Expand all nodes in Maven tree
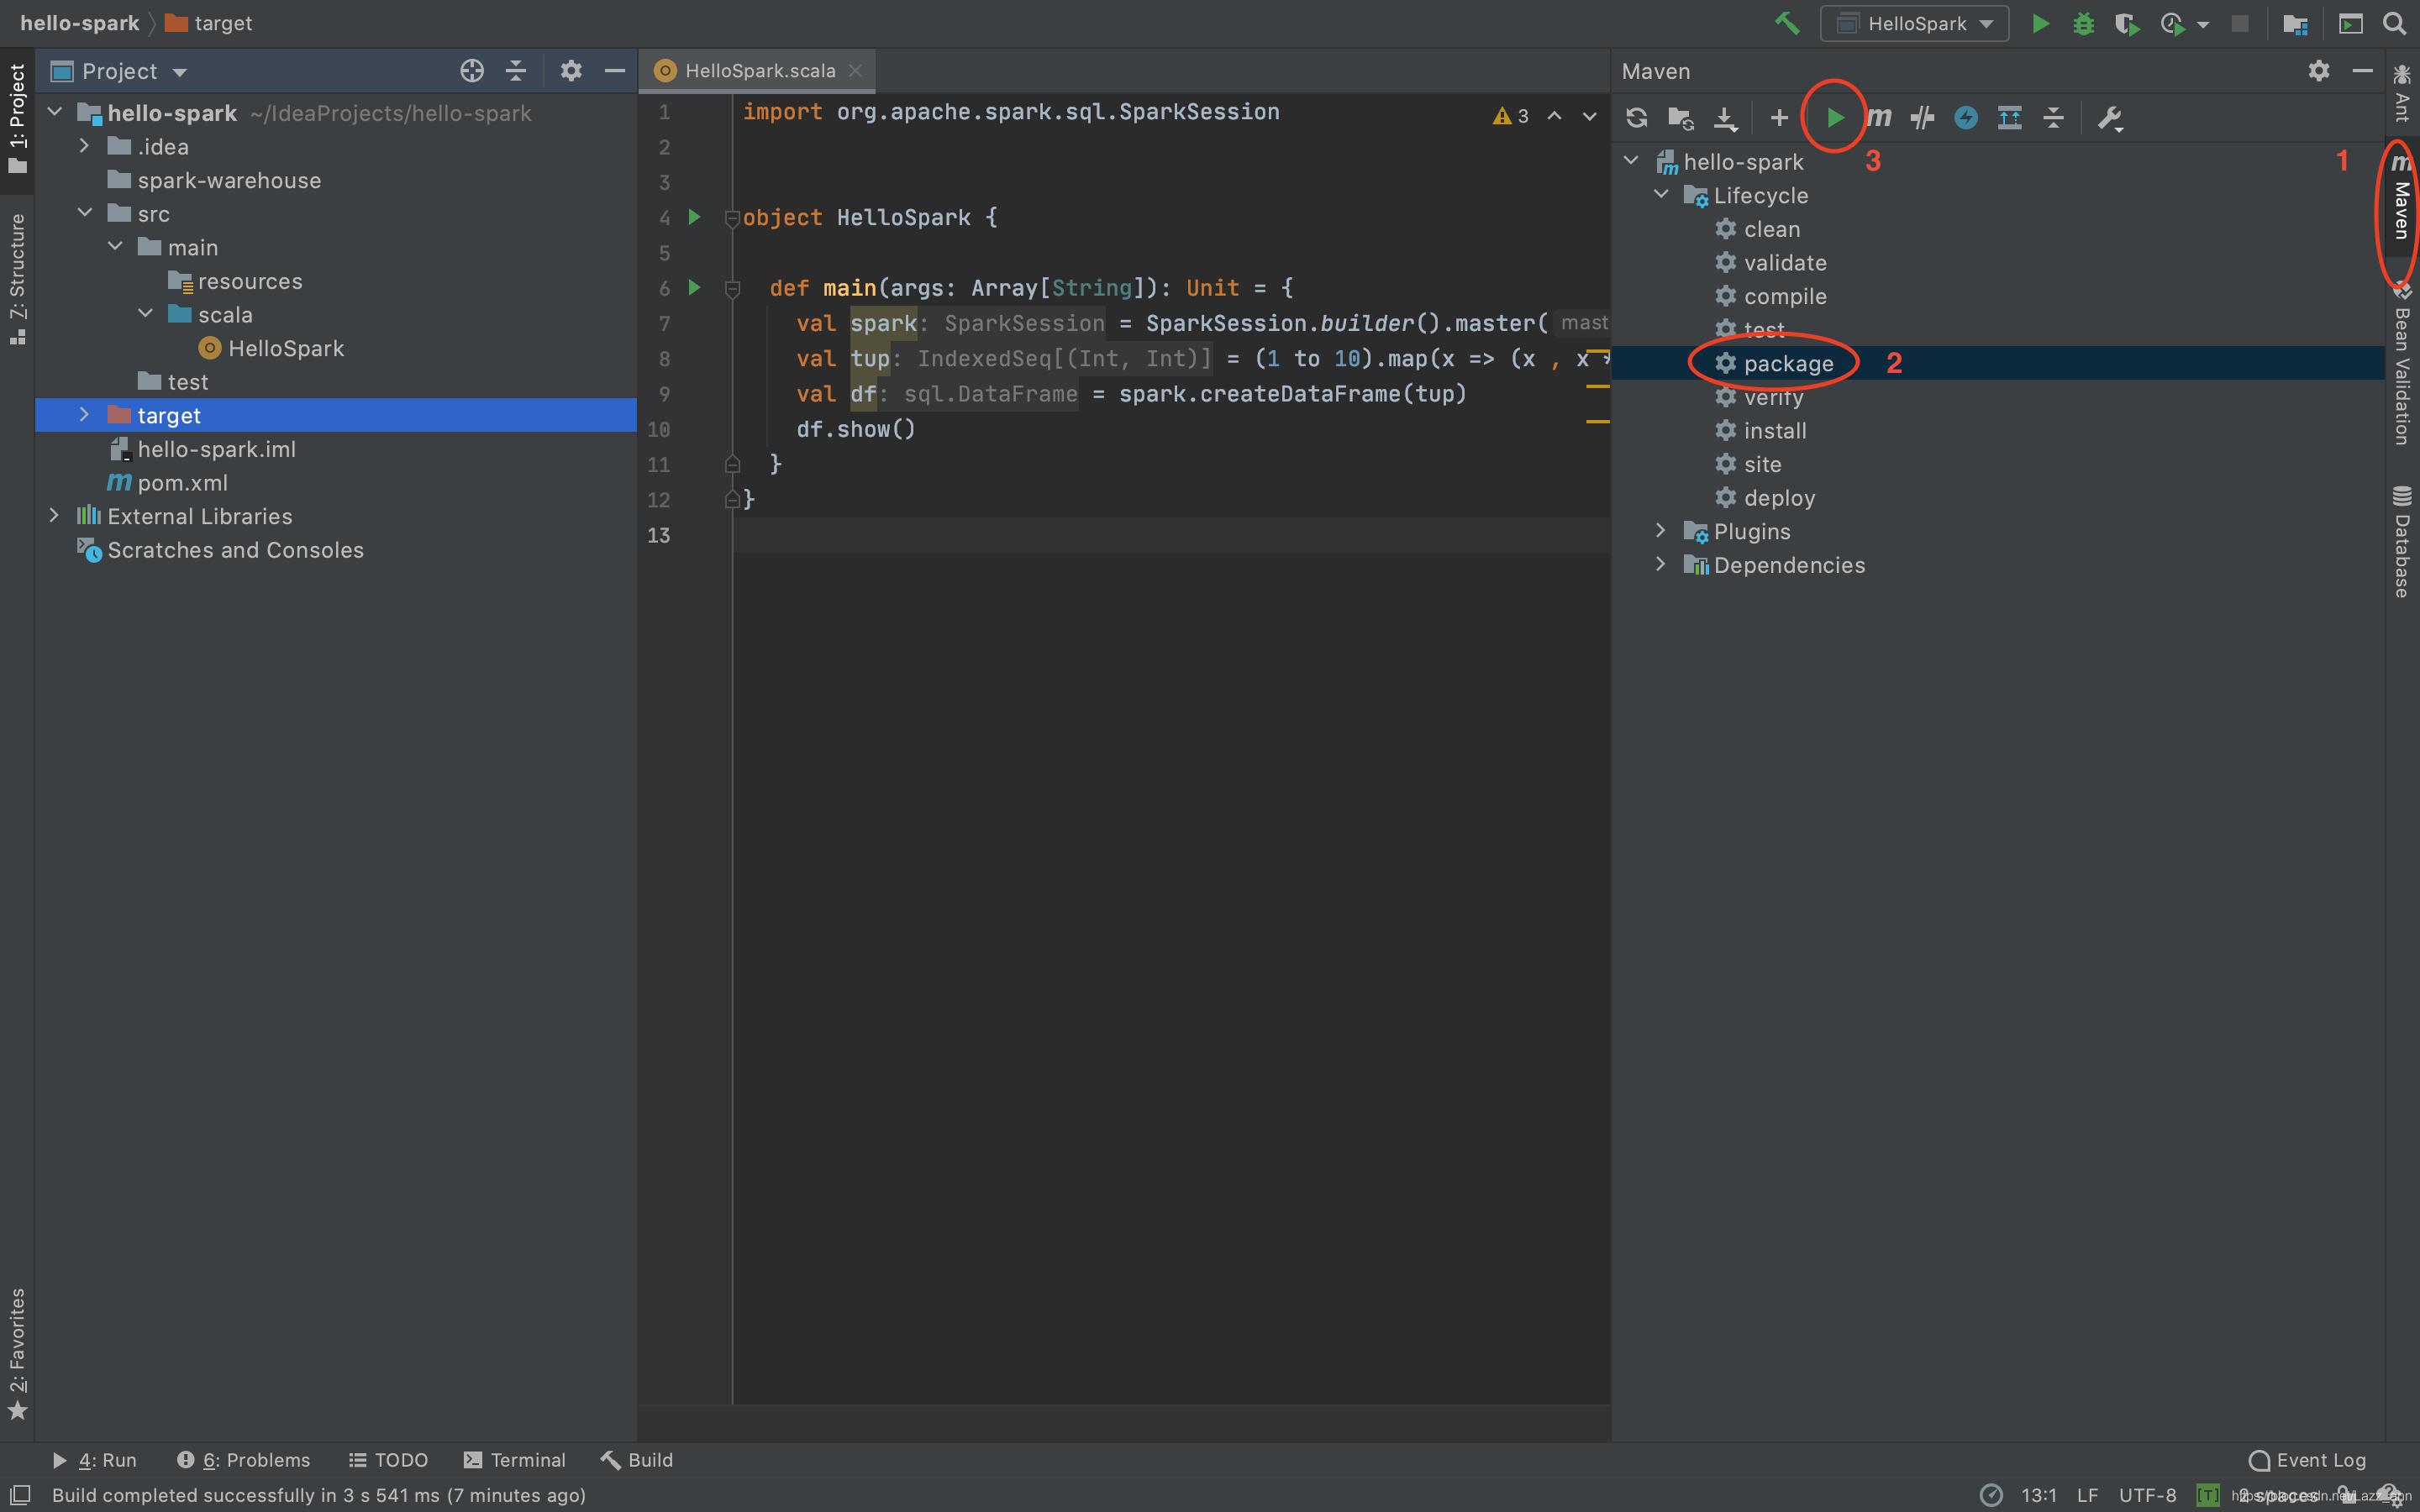This screenshot has height=1512, width=2420. coord(2009,118)
